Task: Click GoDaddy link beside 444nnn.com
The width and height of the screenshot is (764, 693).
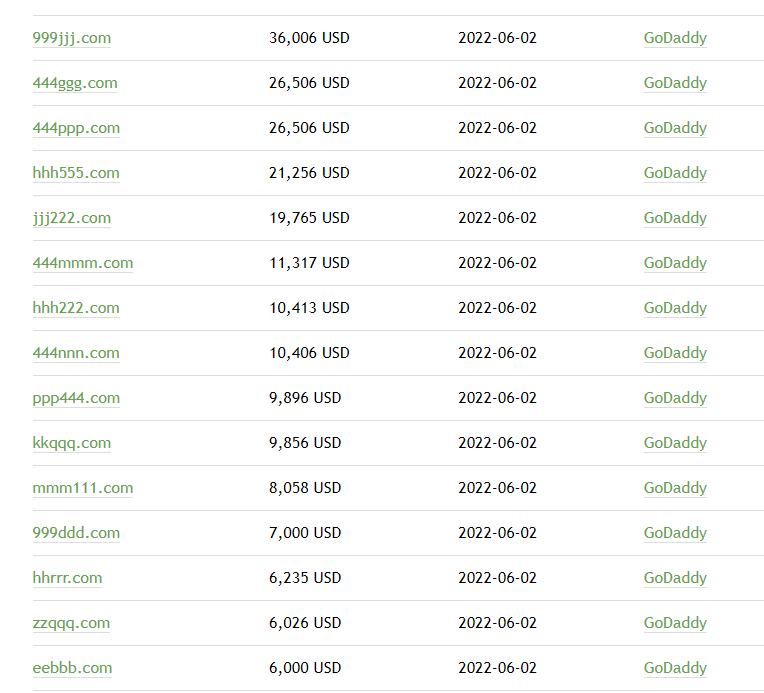Action: [x=675, y=353]
